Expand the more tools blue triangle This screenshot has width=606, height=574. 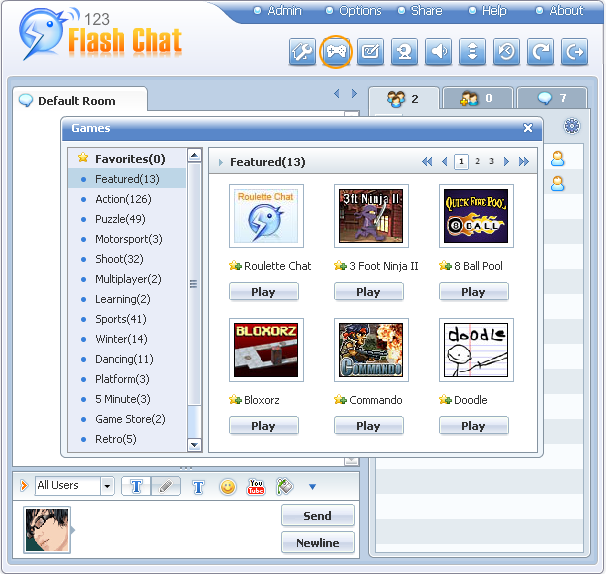(312, 487)
